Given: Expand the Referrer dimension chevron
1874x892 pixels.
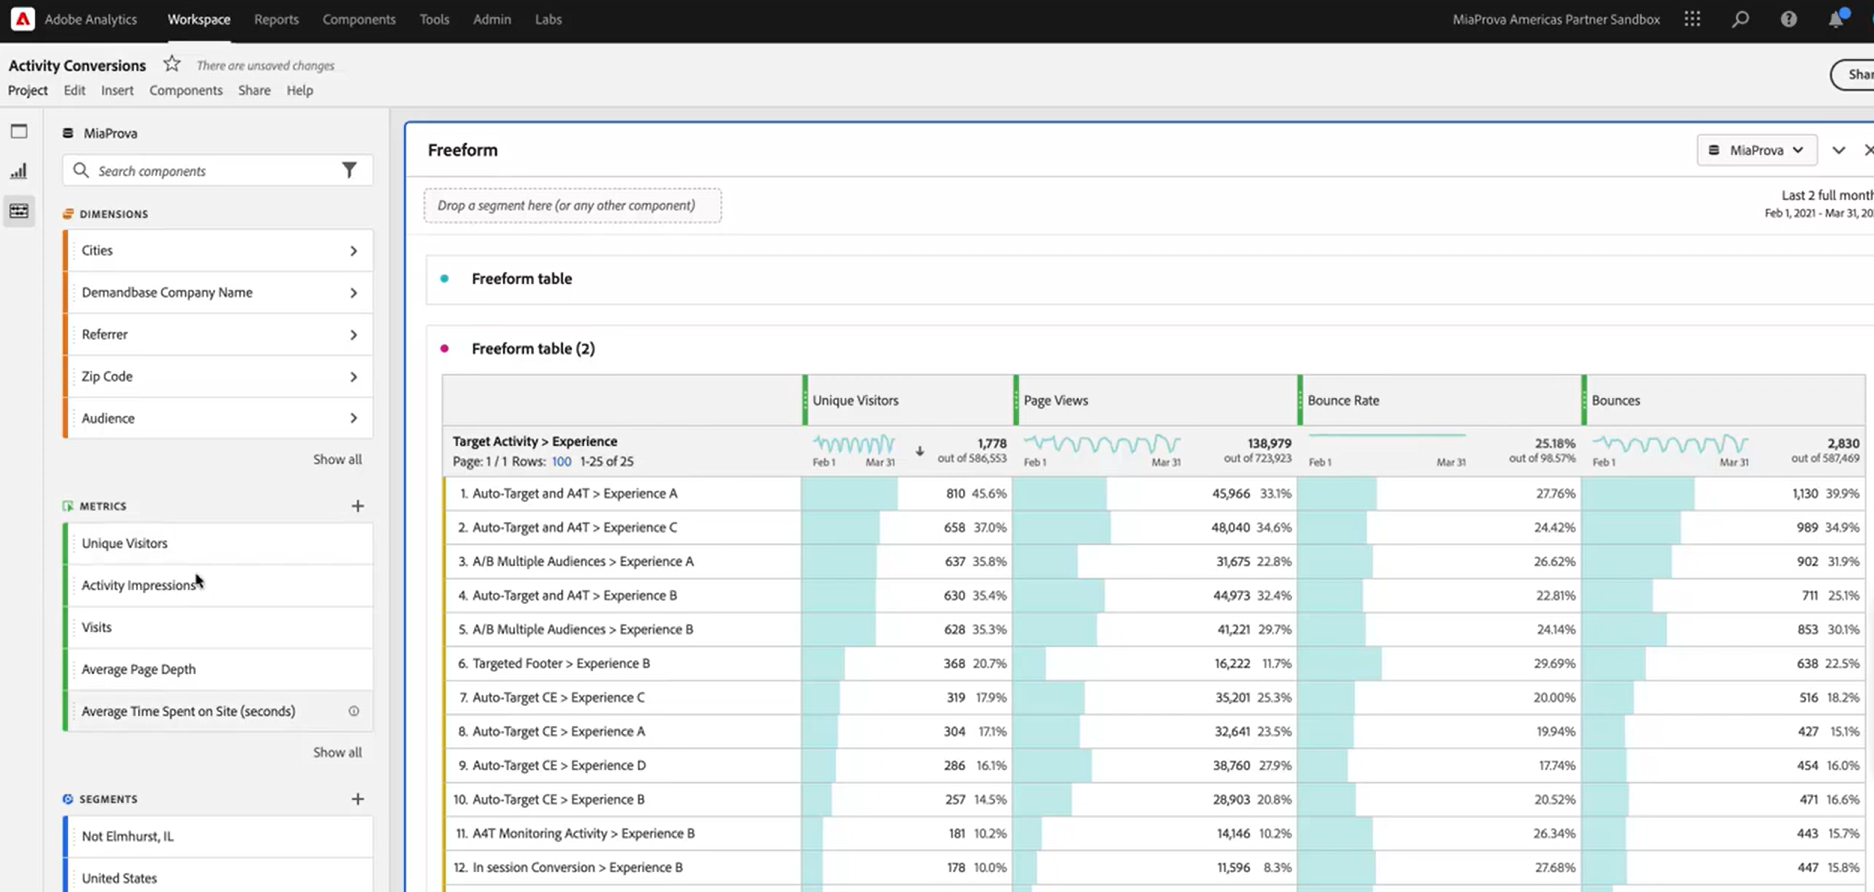Looking at the screenshot, I should click(353, 335).
